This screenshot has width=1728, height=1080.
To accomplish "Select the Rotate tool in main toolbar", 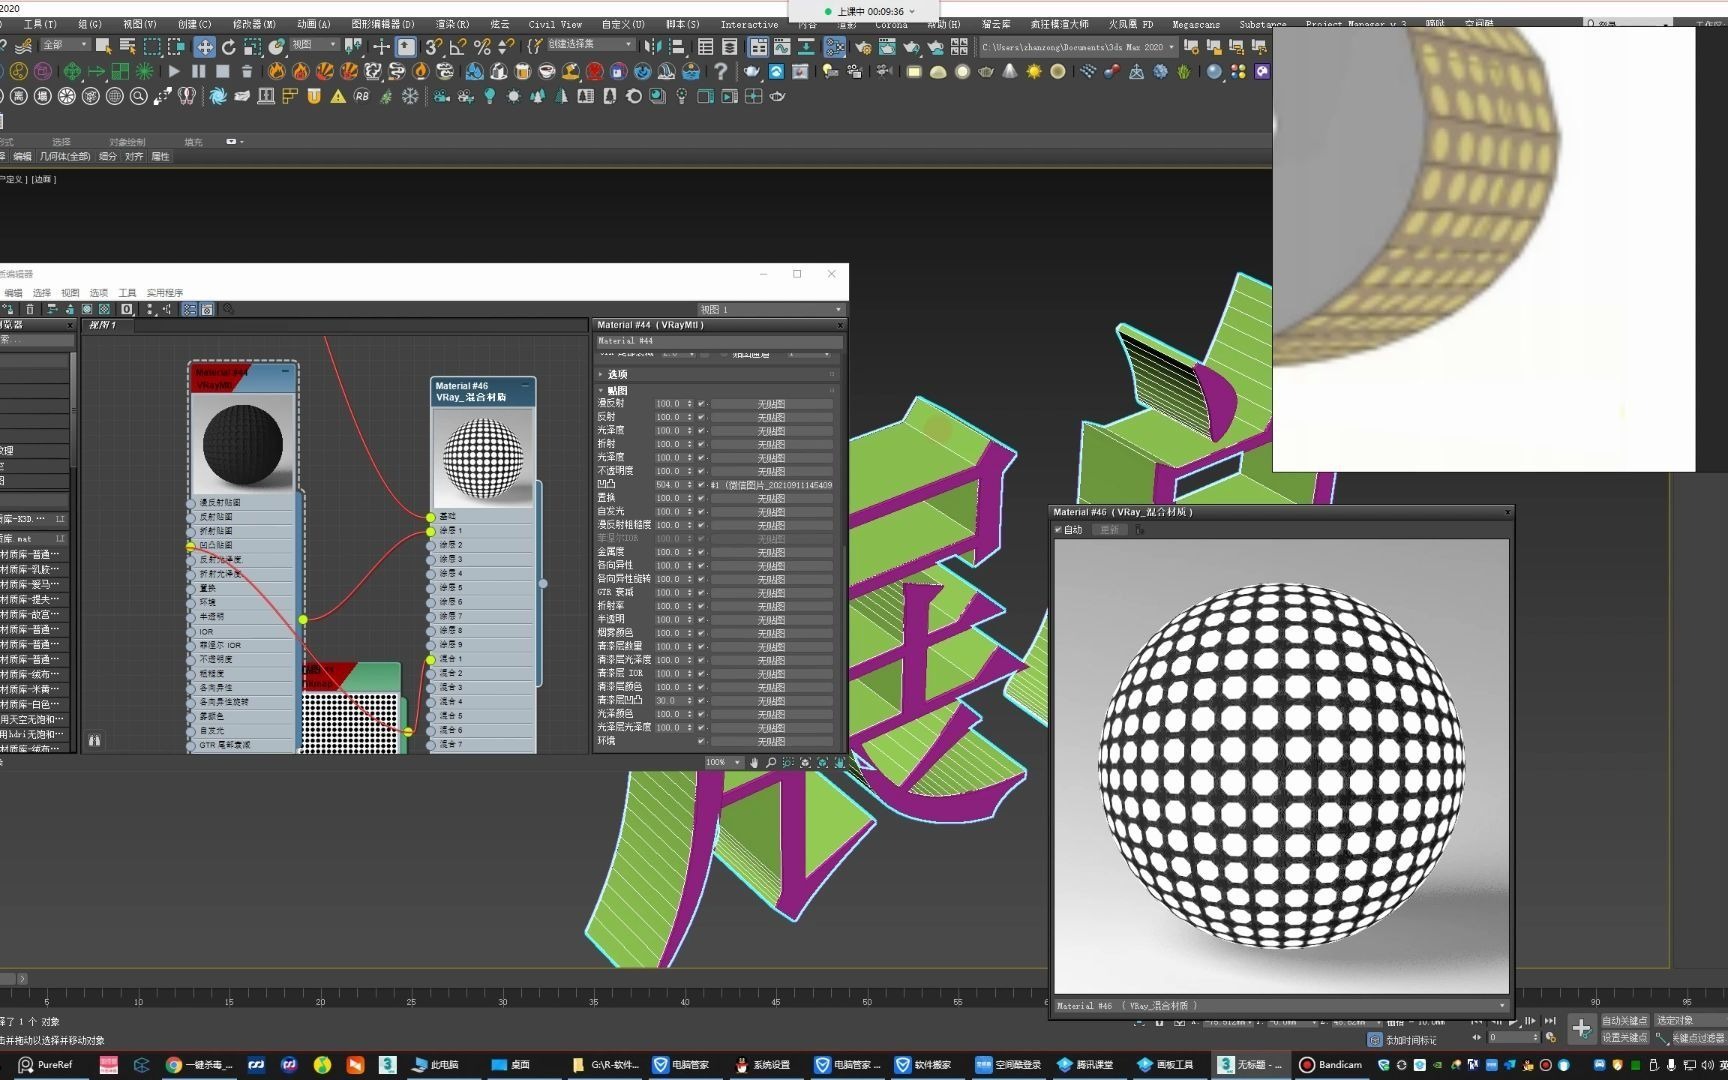I will 229,46.
